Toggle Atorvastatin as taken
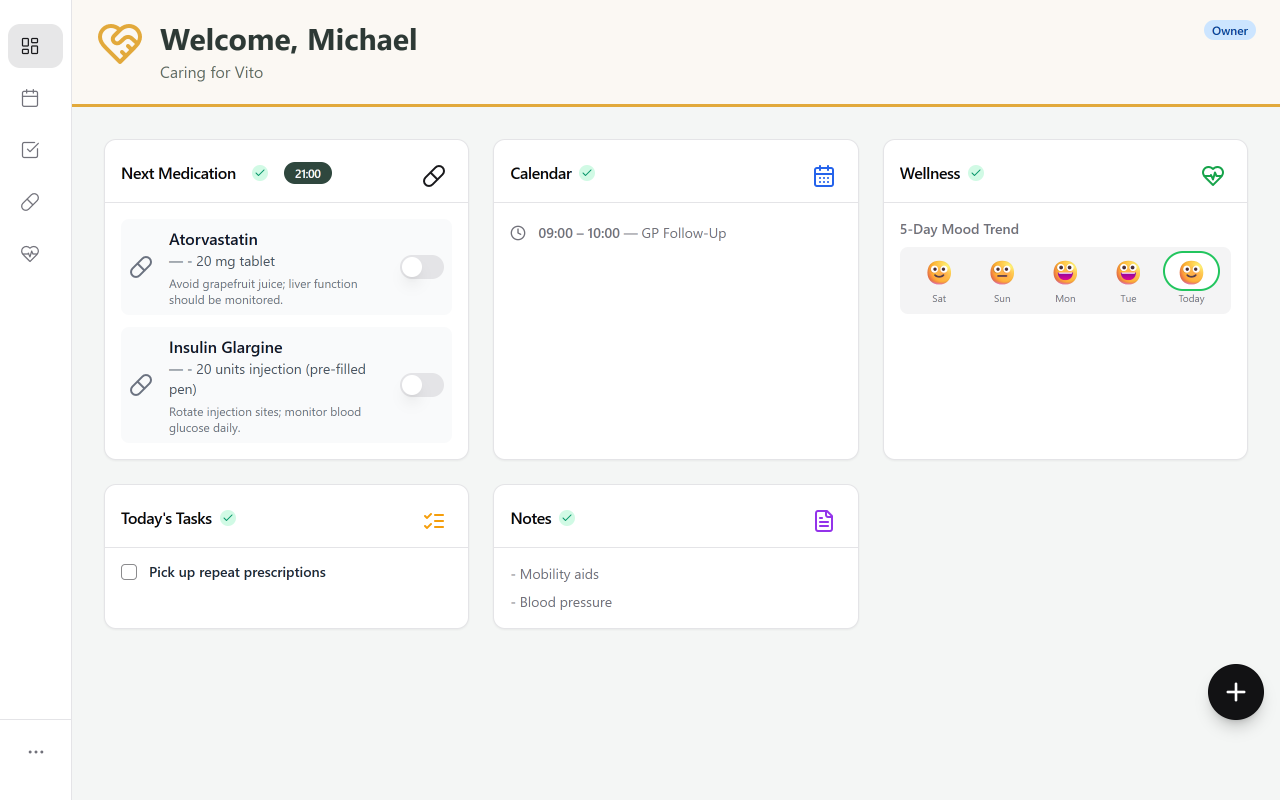 pos(422,267)
